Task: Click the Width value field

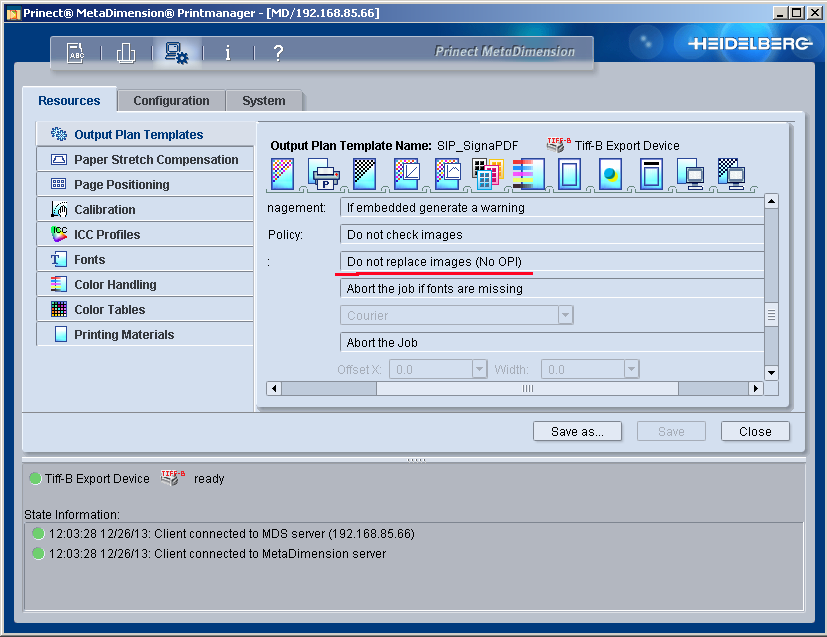Action: click(x=583, y=369)
